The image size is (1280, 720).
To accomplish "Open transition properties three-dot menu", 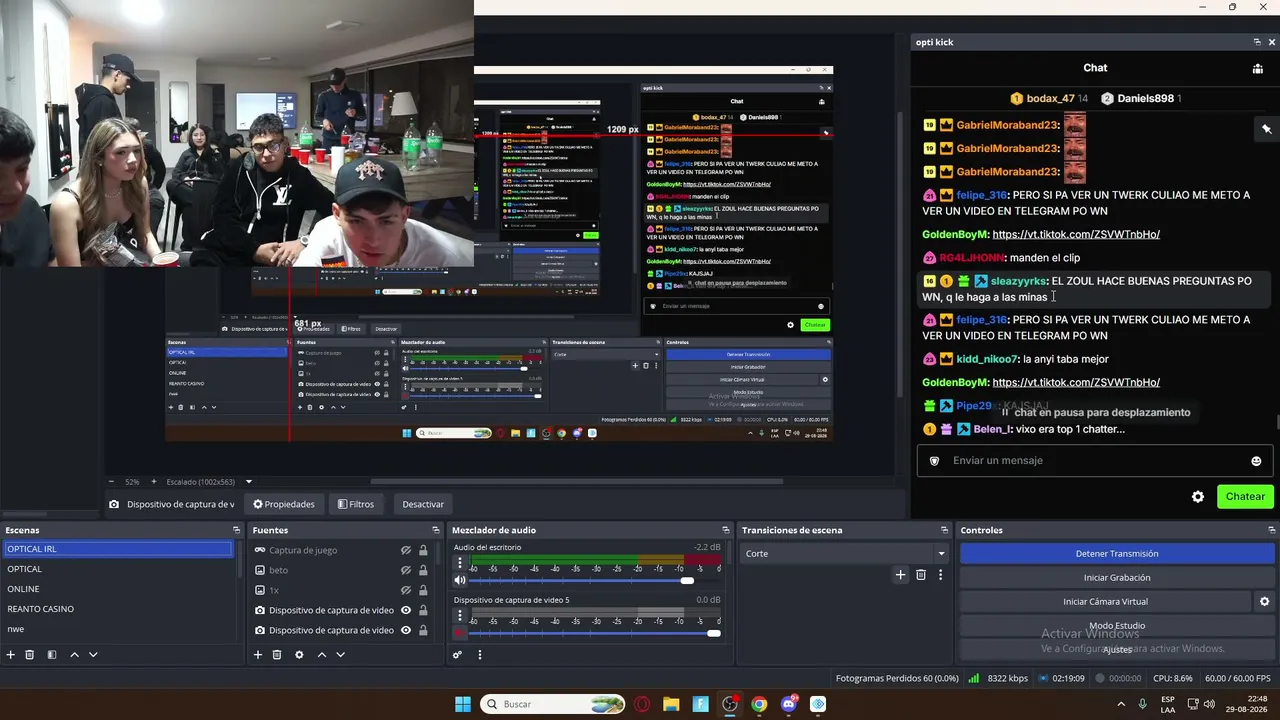I will click(x=940, y=575).
